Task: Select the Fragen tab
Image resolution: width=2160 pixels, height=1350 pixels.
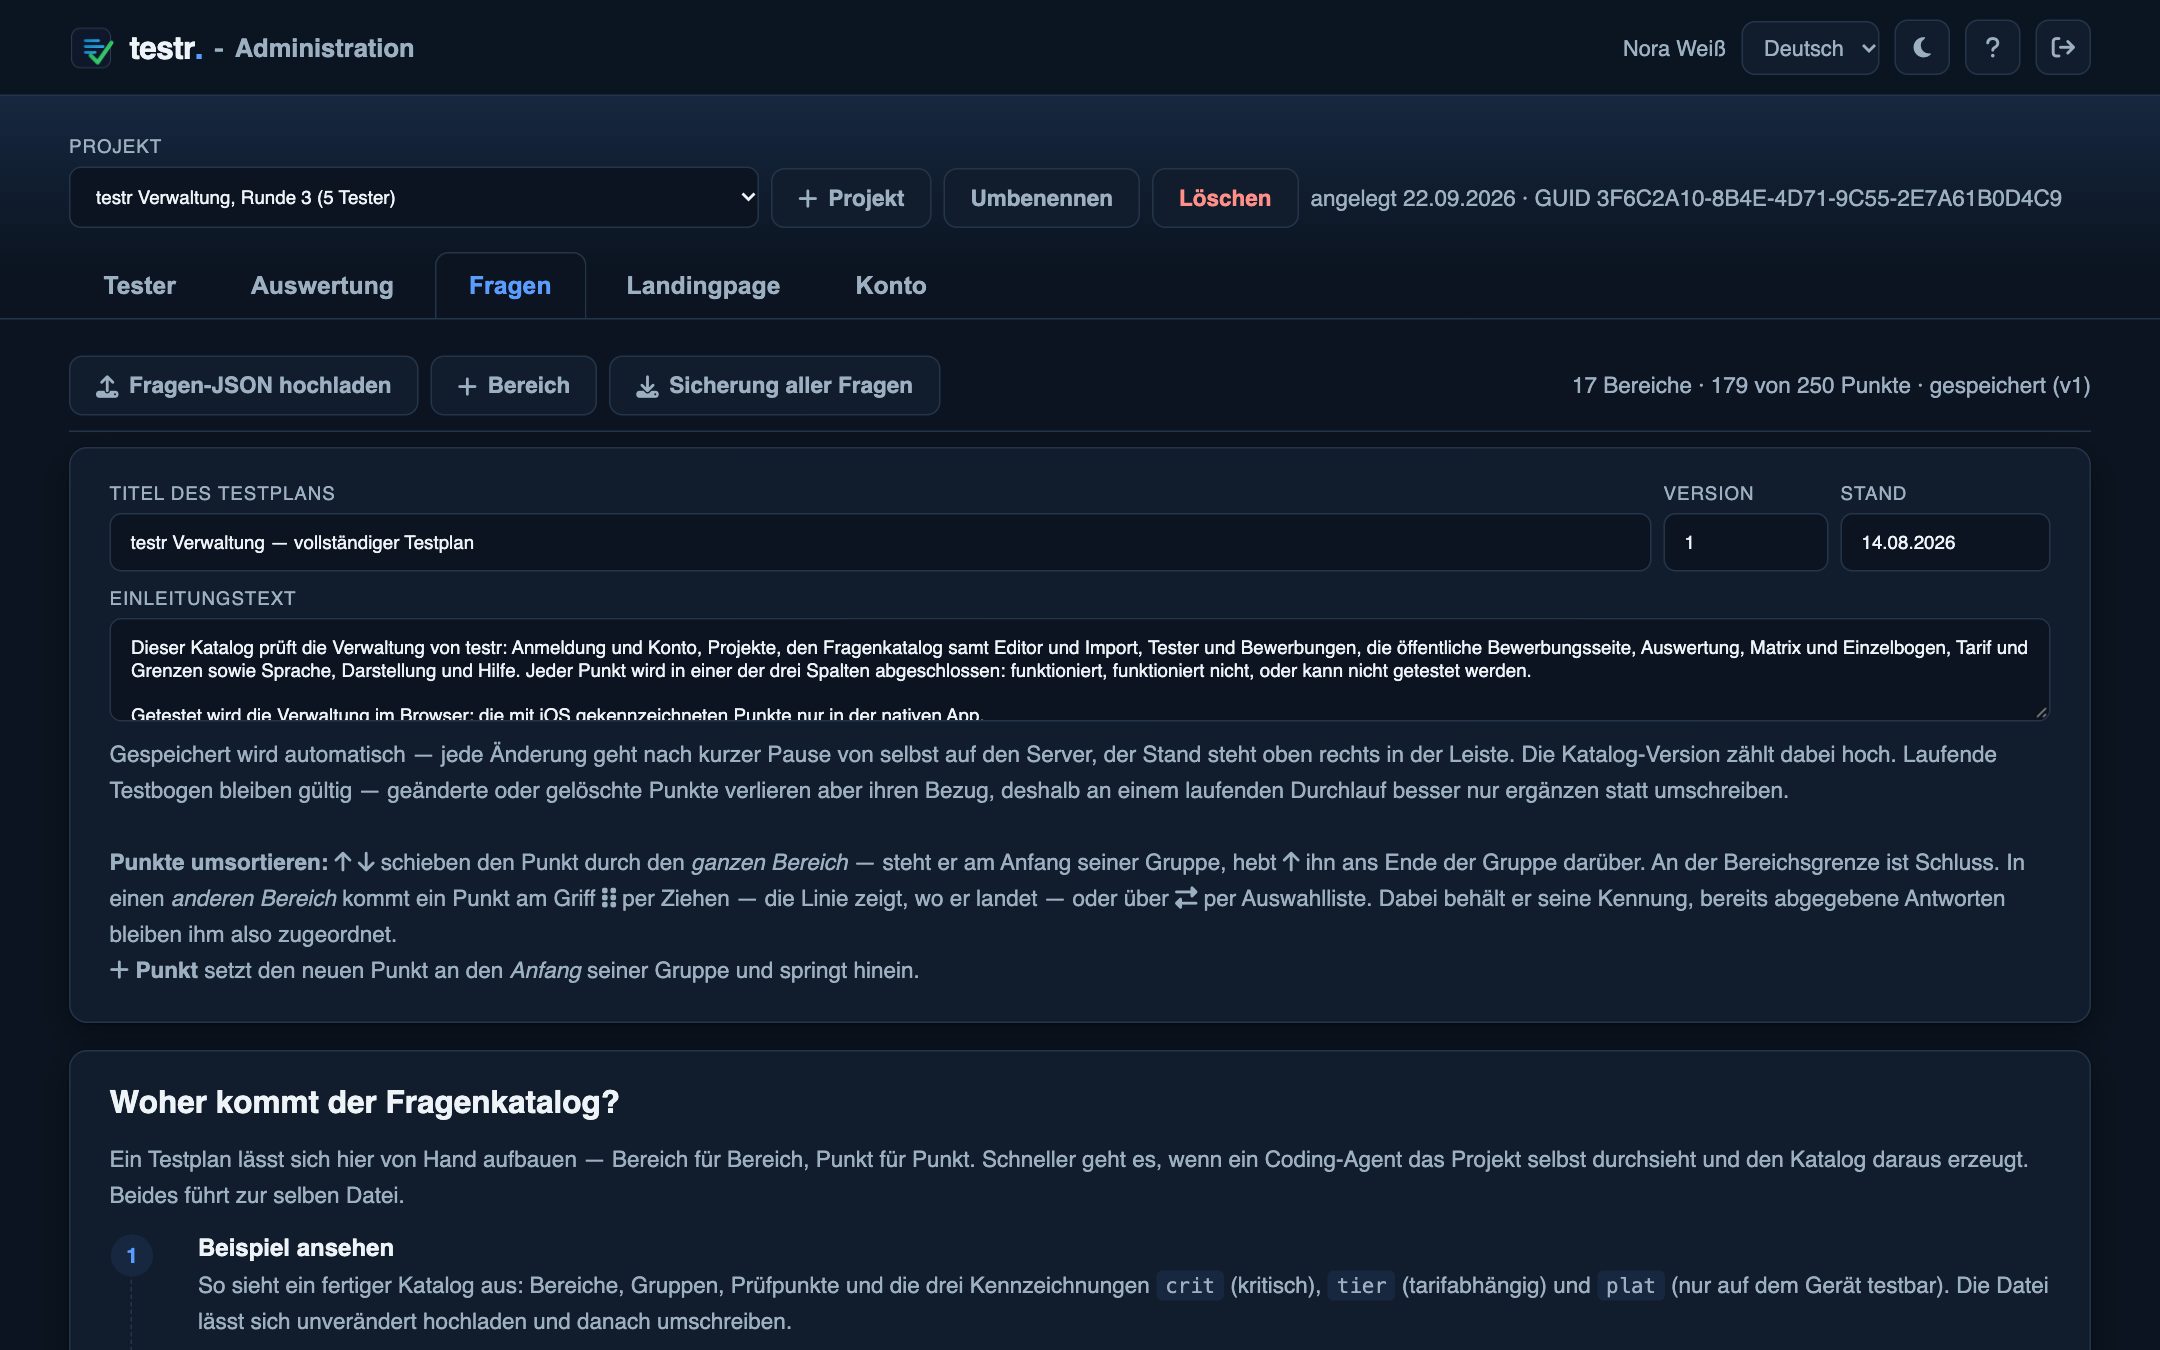Action: click(510, 285)
